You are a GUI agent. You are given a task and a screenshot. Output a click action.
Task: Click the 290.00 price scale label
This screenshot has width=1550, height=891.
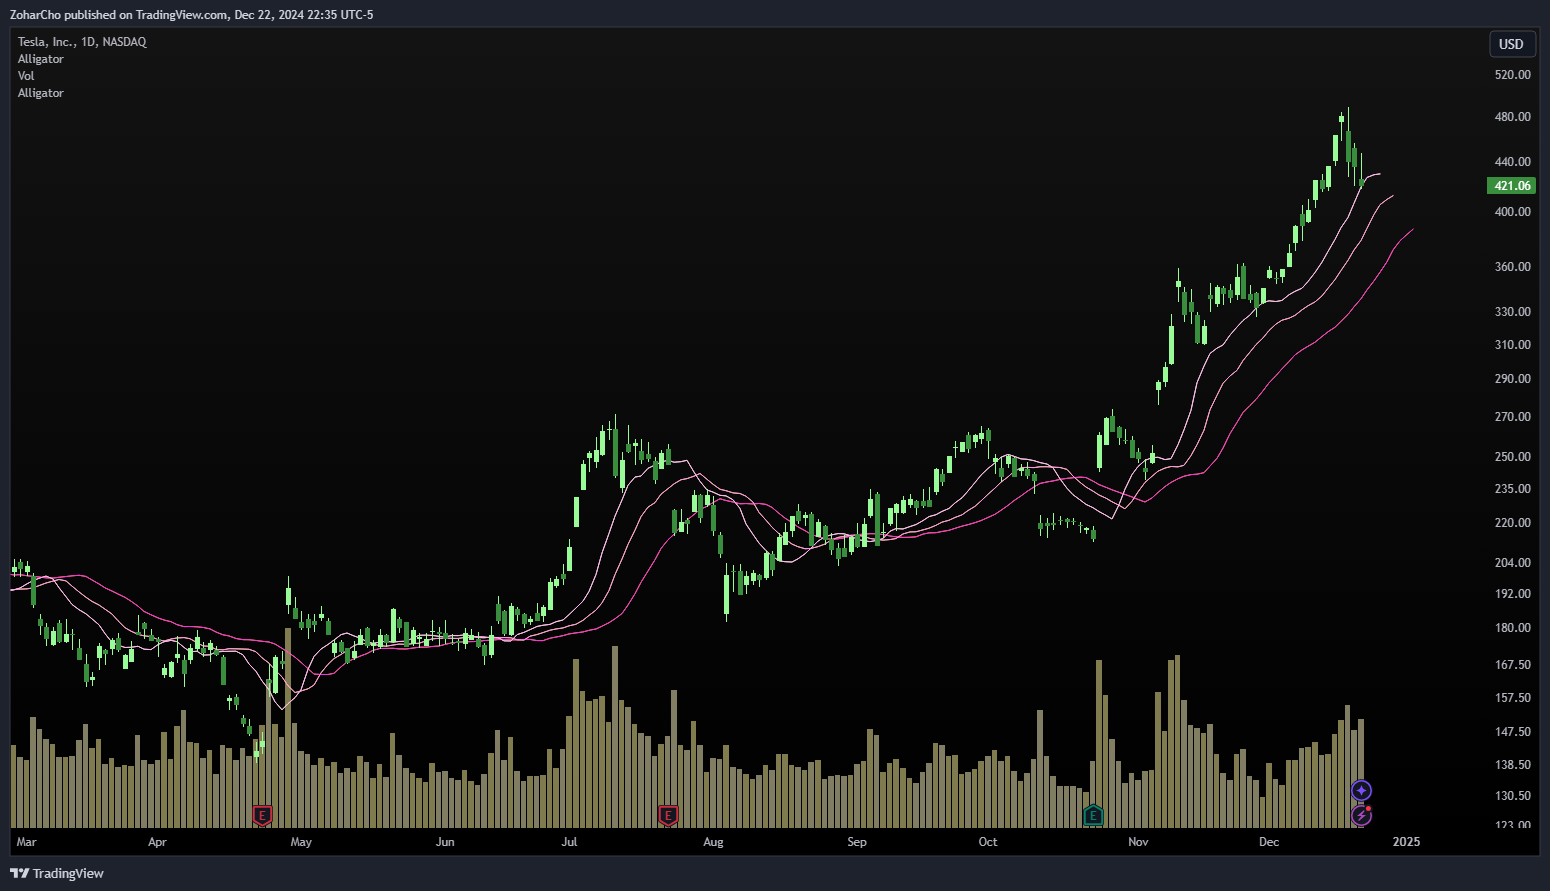coord(1512,379)
